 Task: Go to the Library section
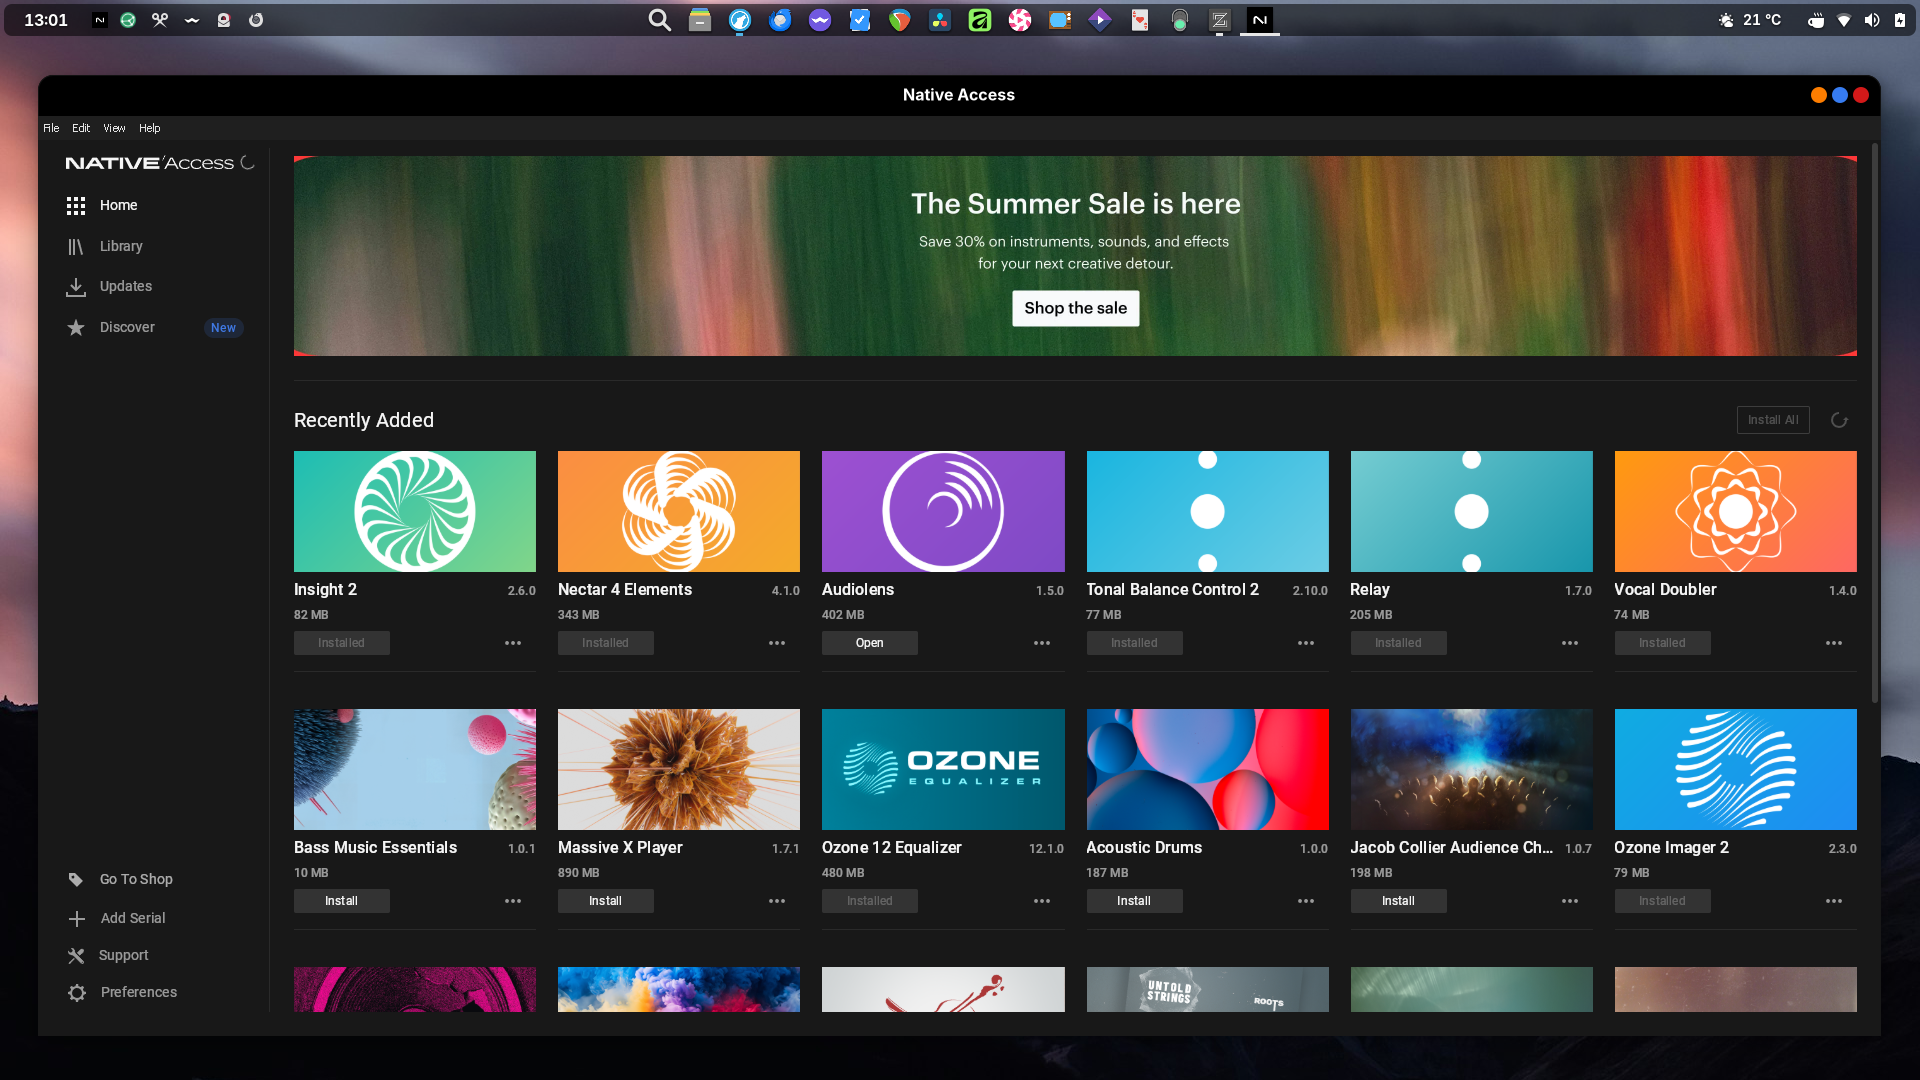pos(121,247)
